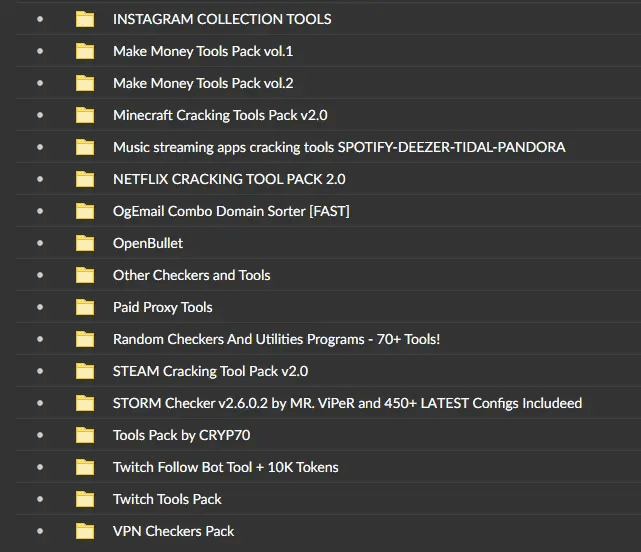Click folder icon for Random Checkers And Utilities Programs
The height and width of the screenshot is (552, 641).
85,339
